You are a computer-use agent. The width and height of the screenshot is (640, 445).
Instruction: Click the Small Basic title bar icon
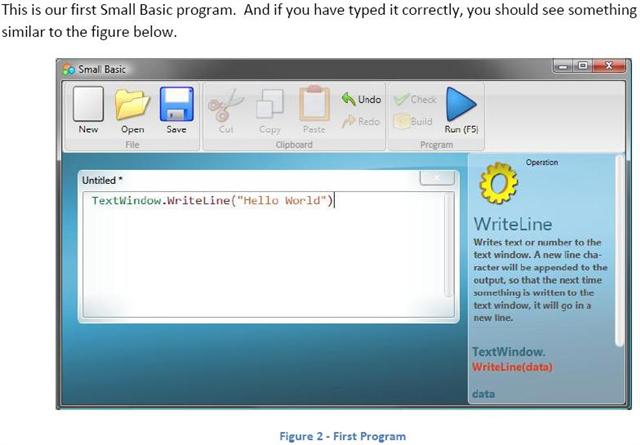(x=69, y=69)
